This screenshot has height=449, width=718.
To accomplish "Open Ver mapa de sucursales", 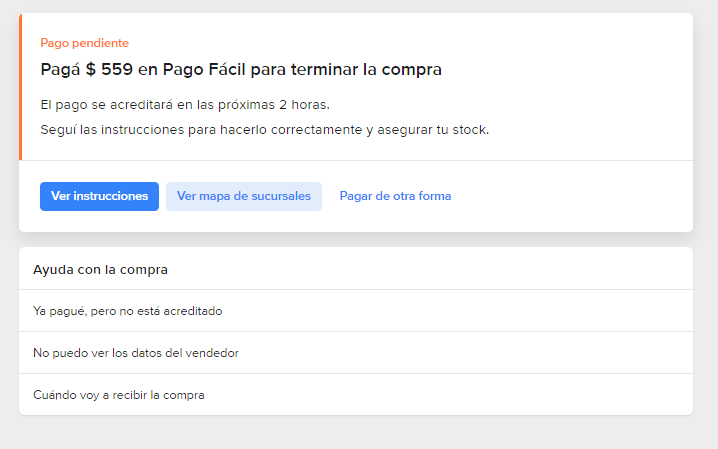I will 244,196.
